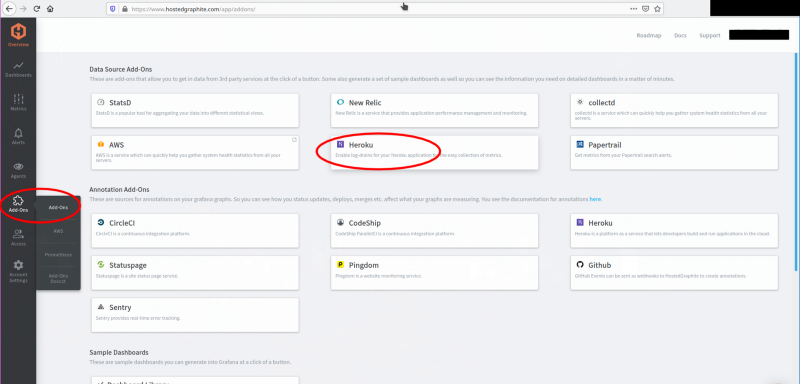Viewport: 800px width, 384px height.
Task: Open the Roadmap link
Action: 649,36
